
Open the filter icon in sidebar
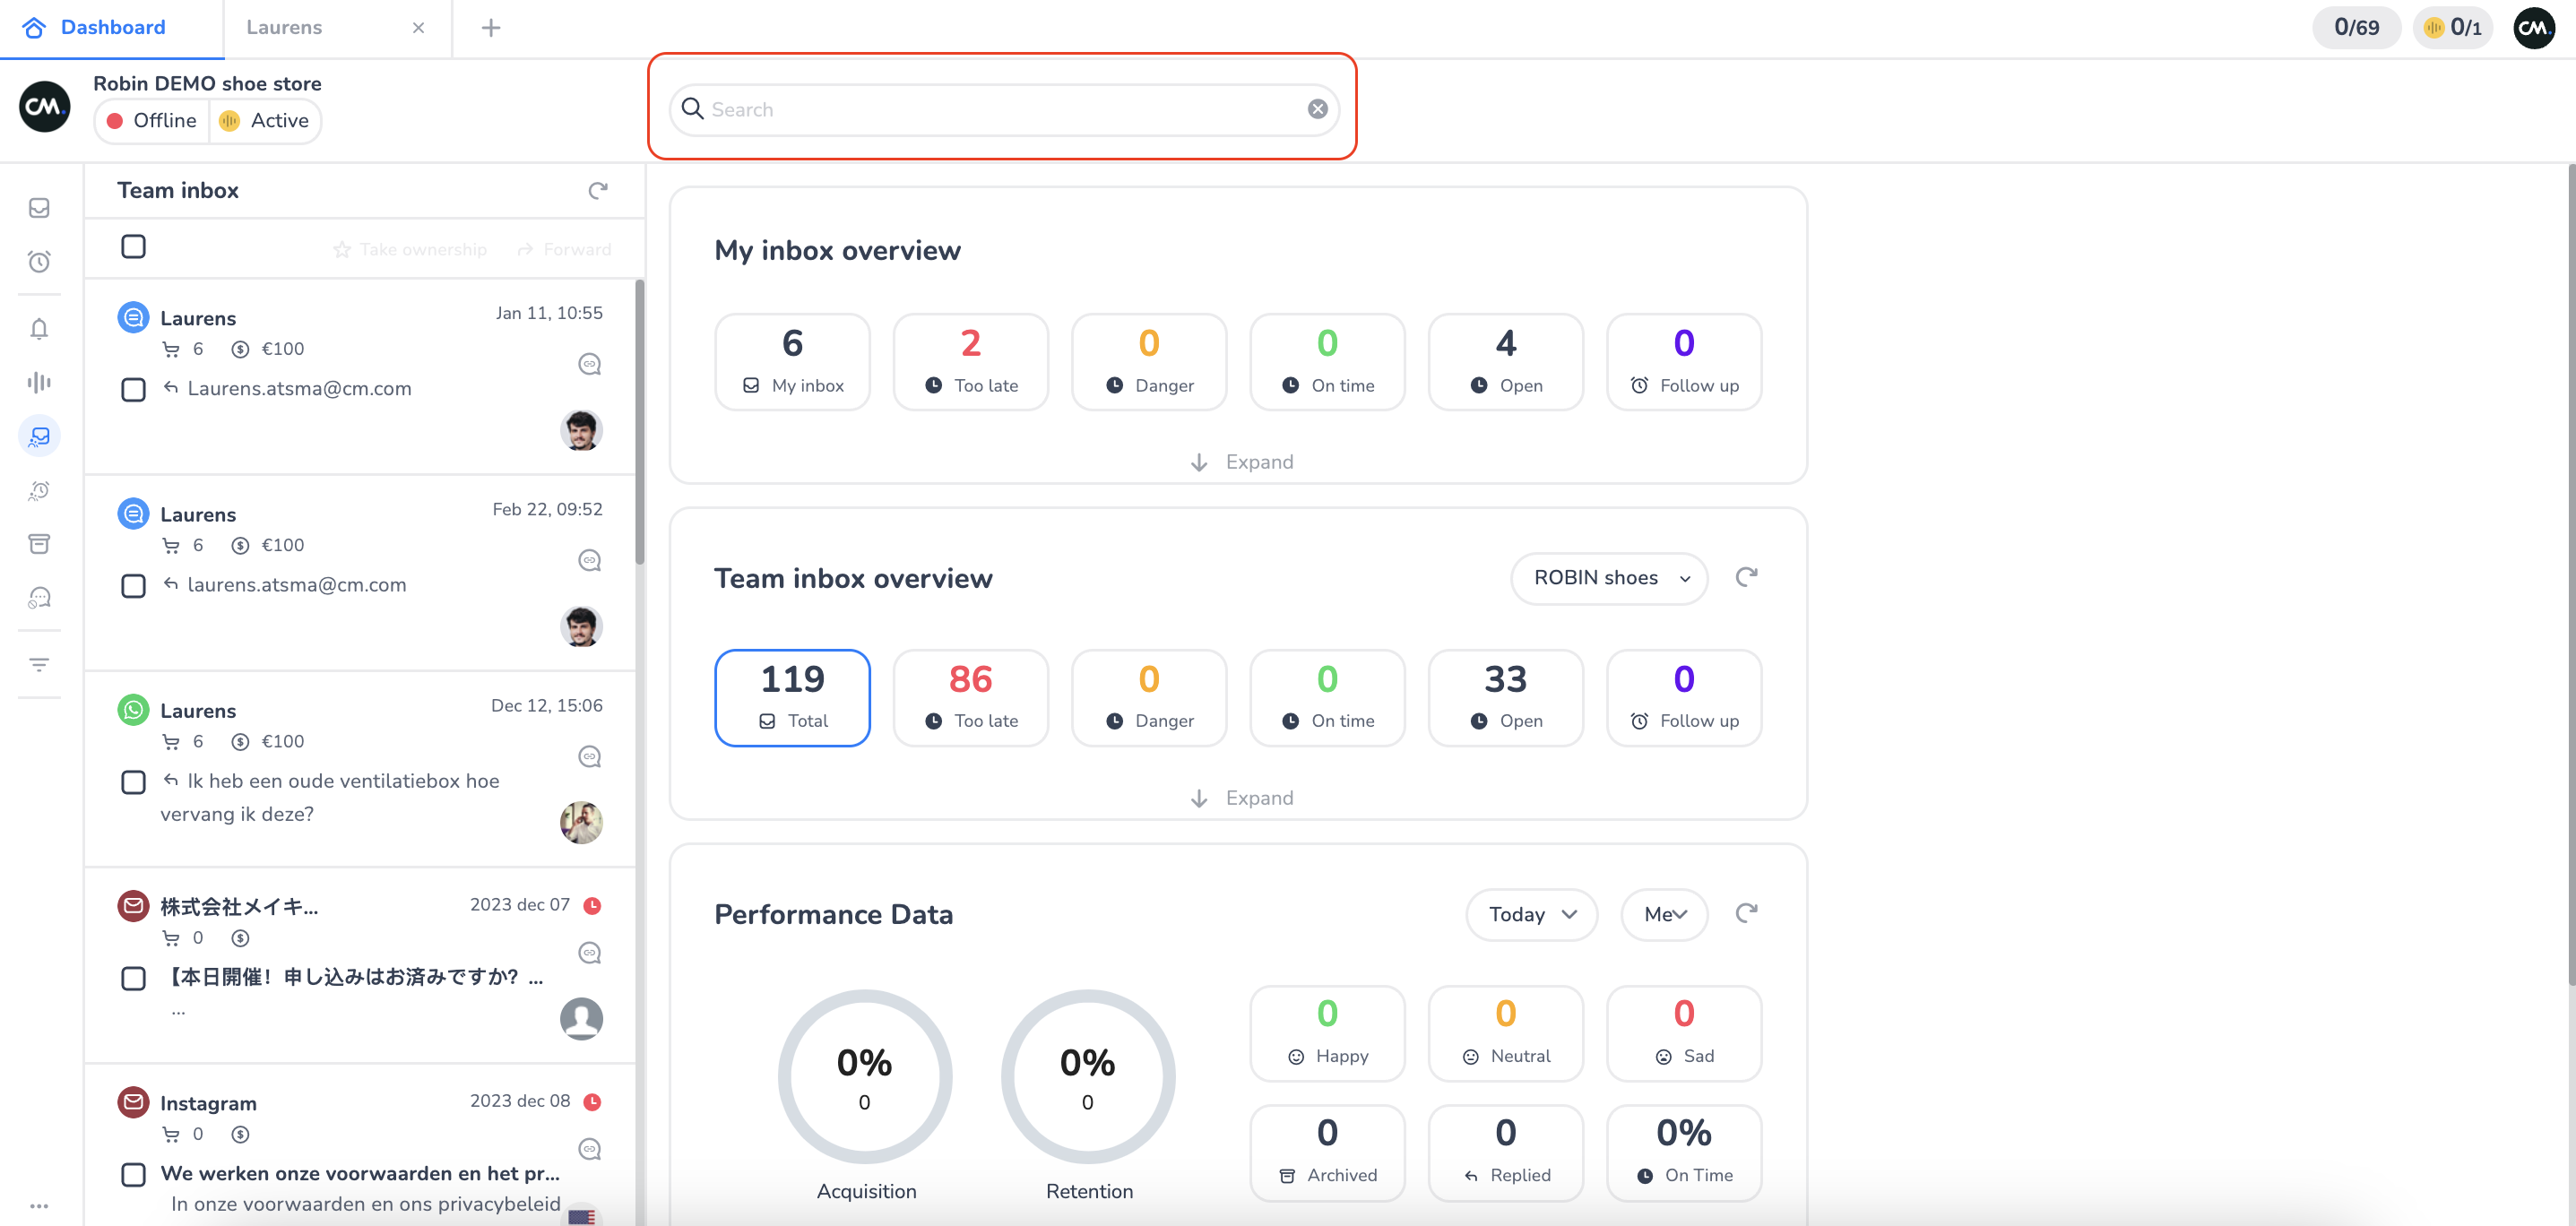click(39, 665)
